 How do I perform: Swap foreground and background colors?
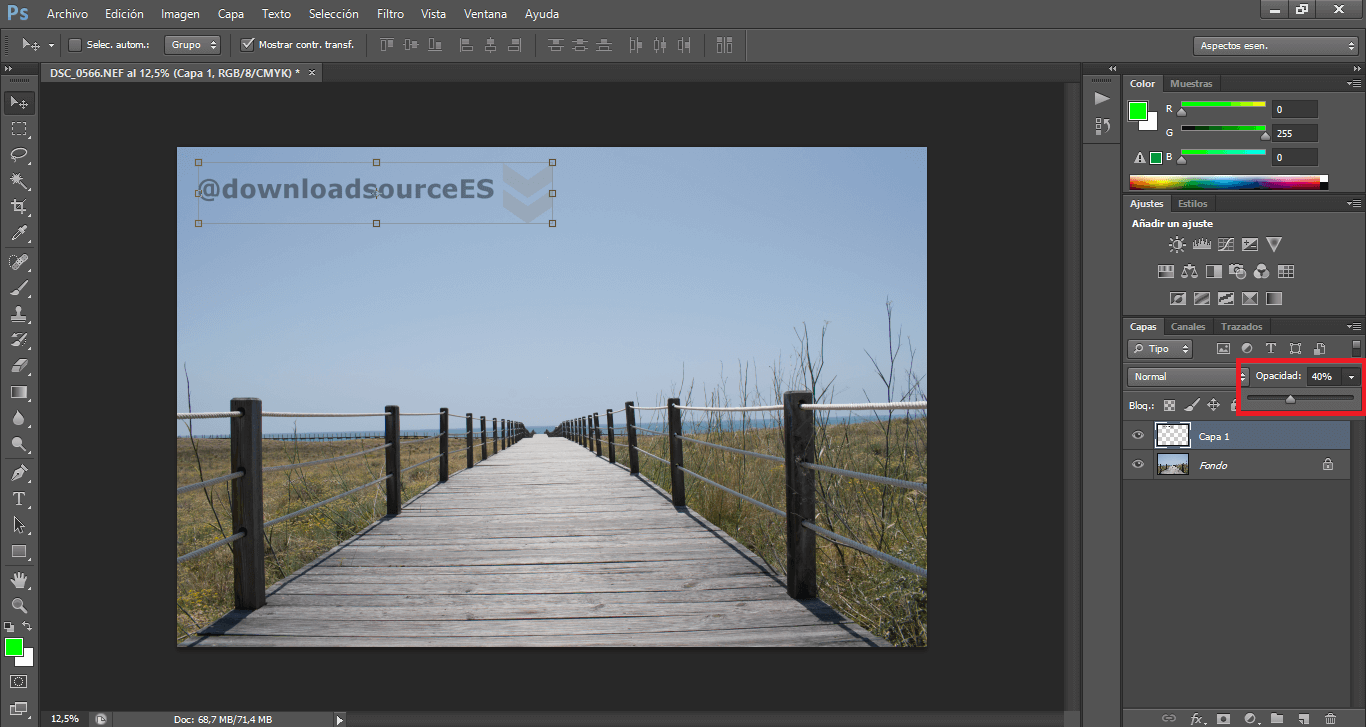click(28, 627)
